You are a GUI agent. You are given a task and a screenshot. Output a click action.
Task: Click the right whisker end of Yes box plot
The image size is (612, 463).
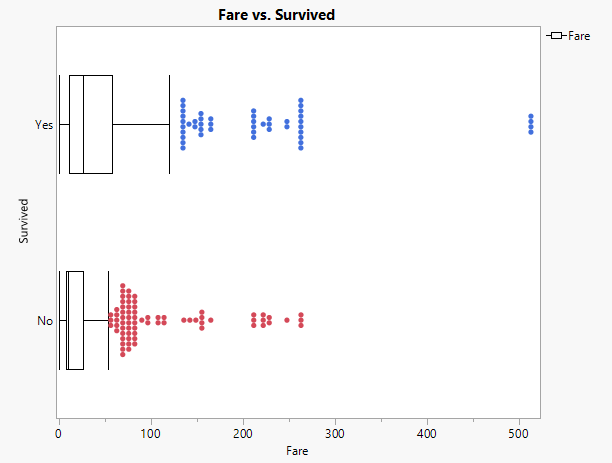pos(169,125)
